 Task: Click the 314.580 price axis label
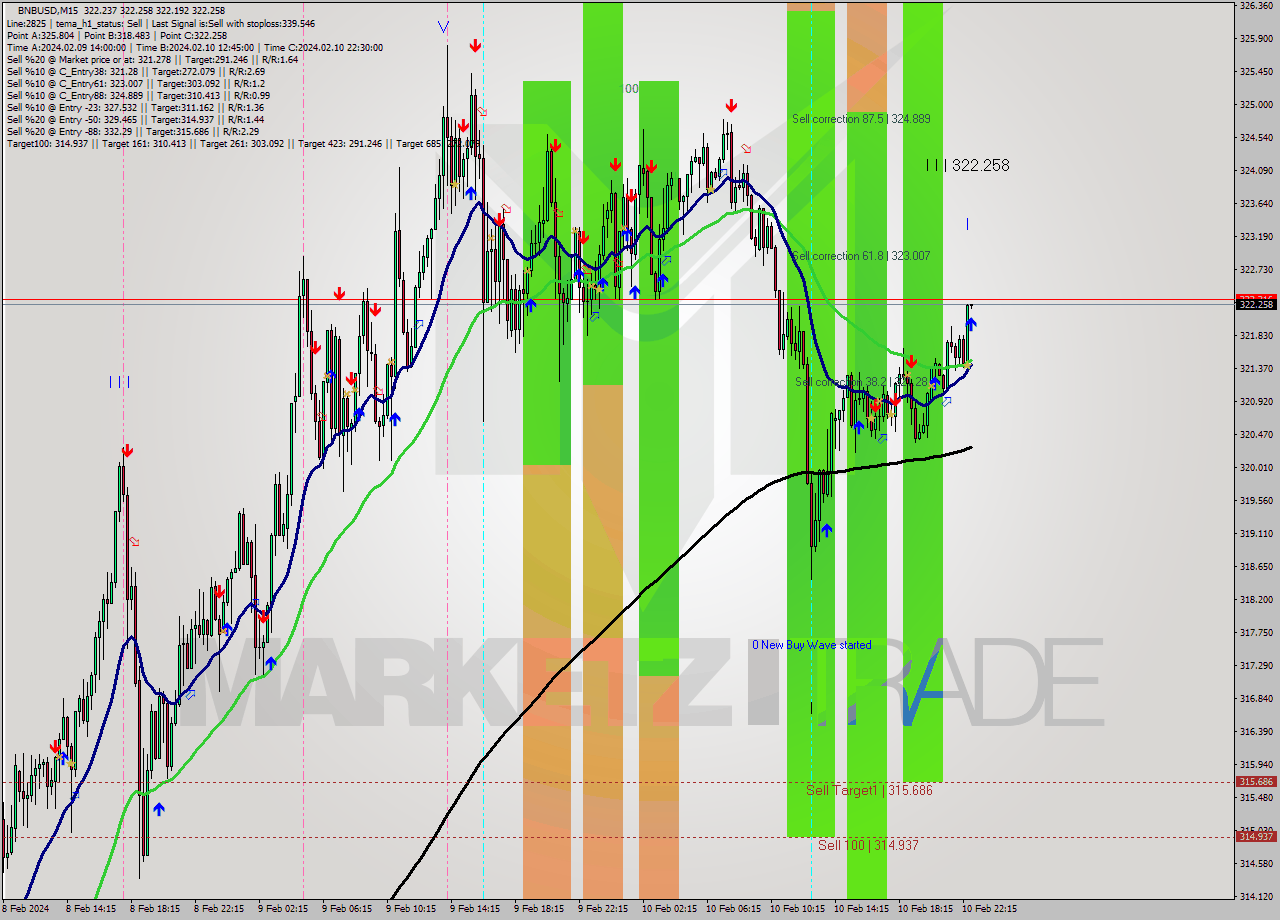(x=1256, y=863)
